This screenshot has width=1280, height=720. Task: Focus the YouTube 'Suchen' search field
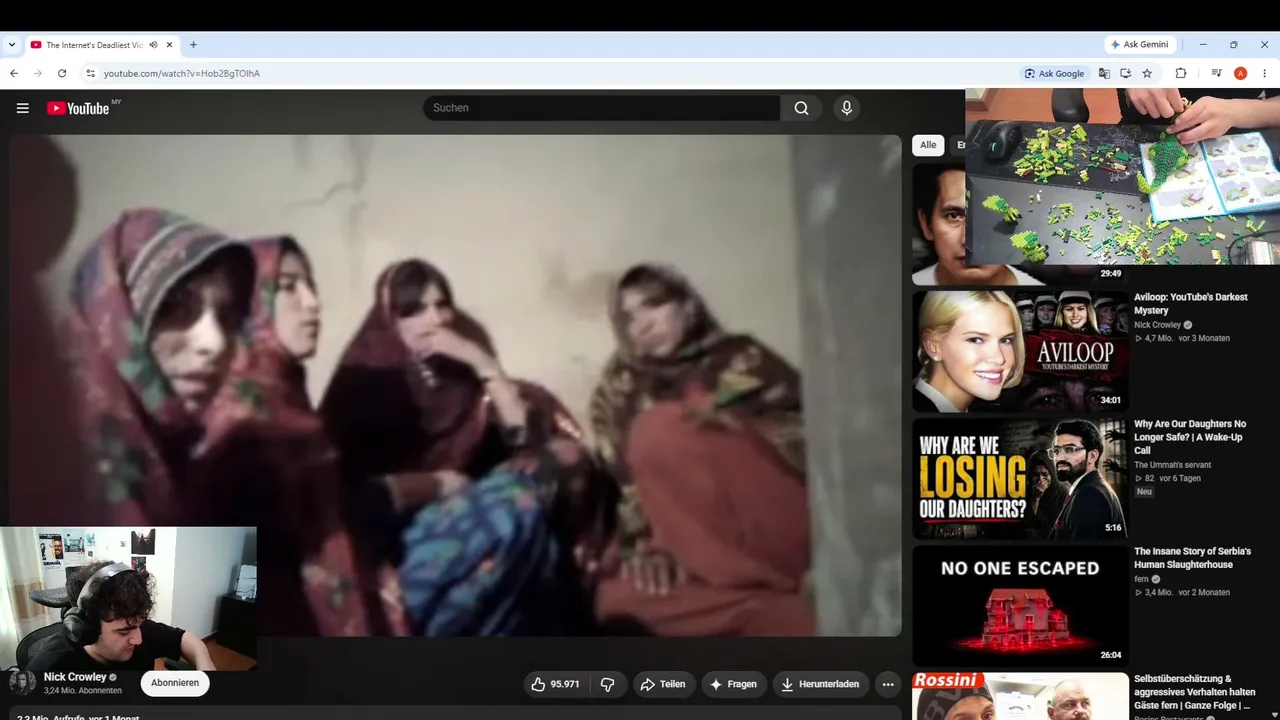(x=601, y=108)
